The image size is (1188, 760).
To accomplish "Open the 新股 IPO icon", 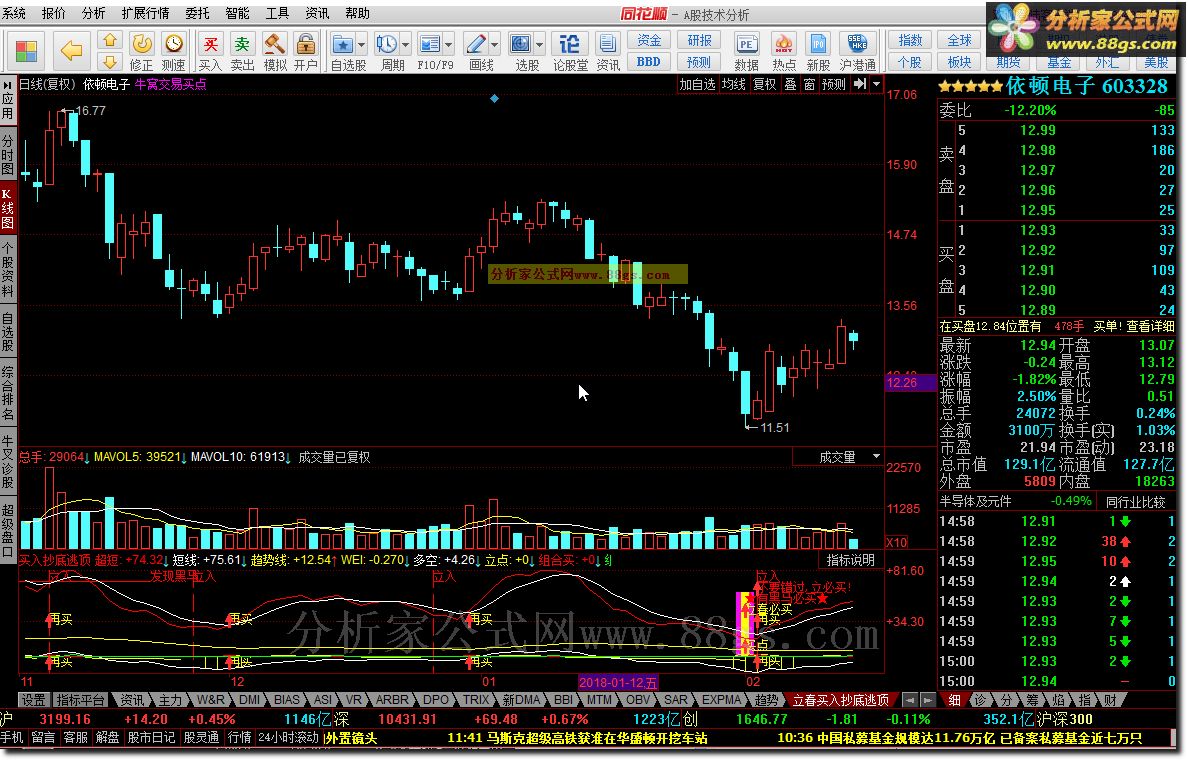I will [818, 52].
